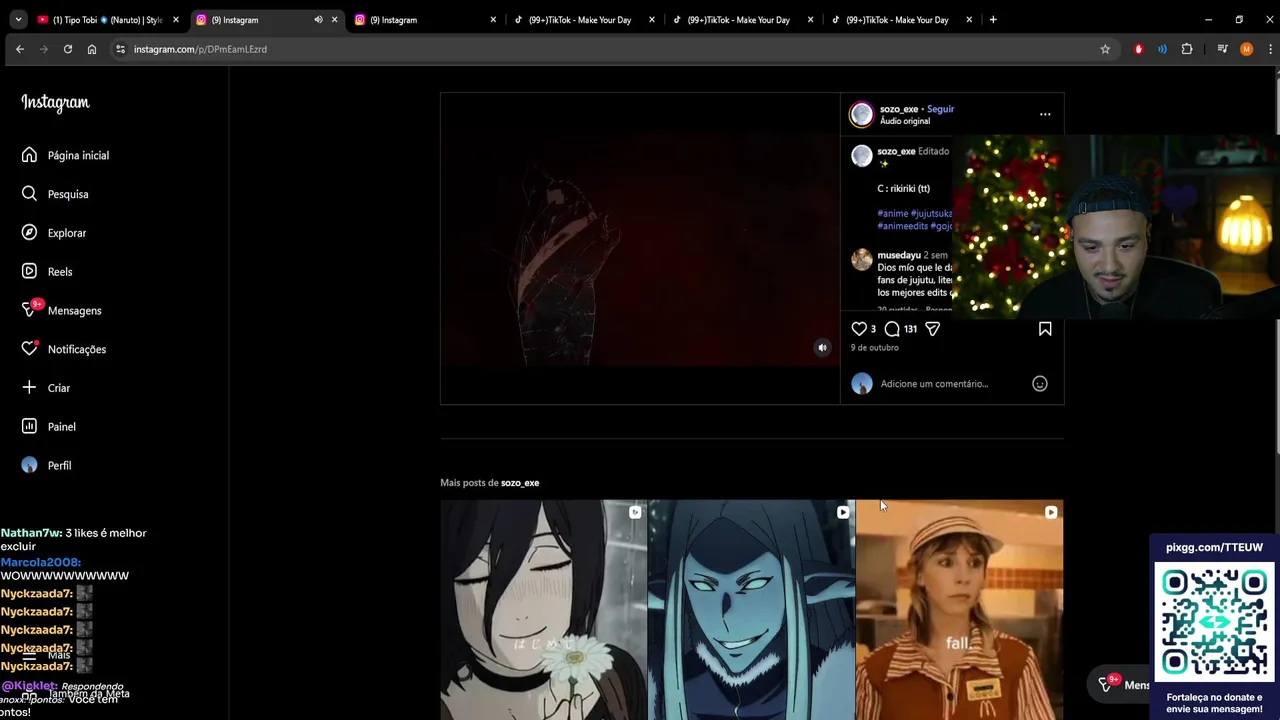Image resolution: width=1280 pixels, height=720 pixels.
Task: Switch to third TikTok Make Your Day tab
Action: point(901,20)
